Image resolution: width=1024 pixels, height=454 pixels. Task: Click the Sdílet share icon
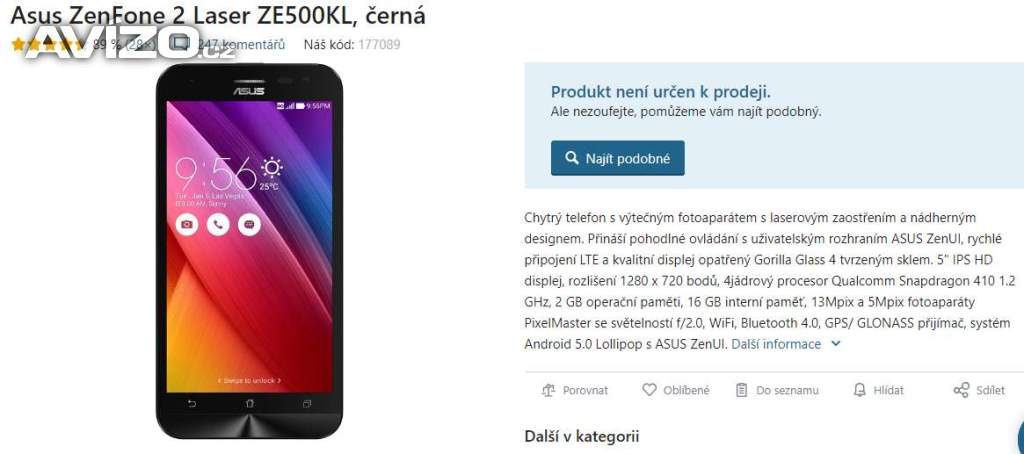point(961,390)
